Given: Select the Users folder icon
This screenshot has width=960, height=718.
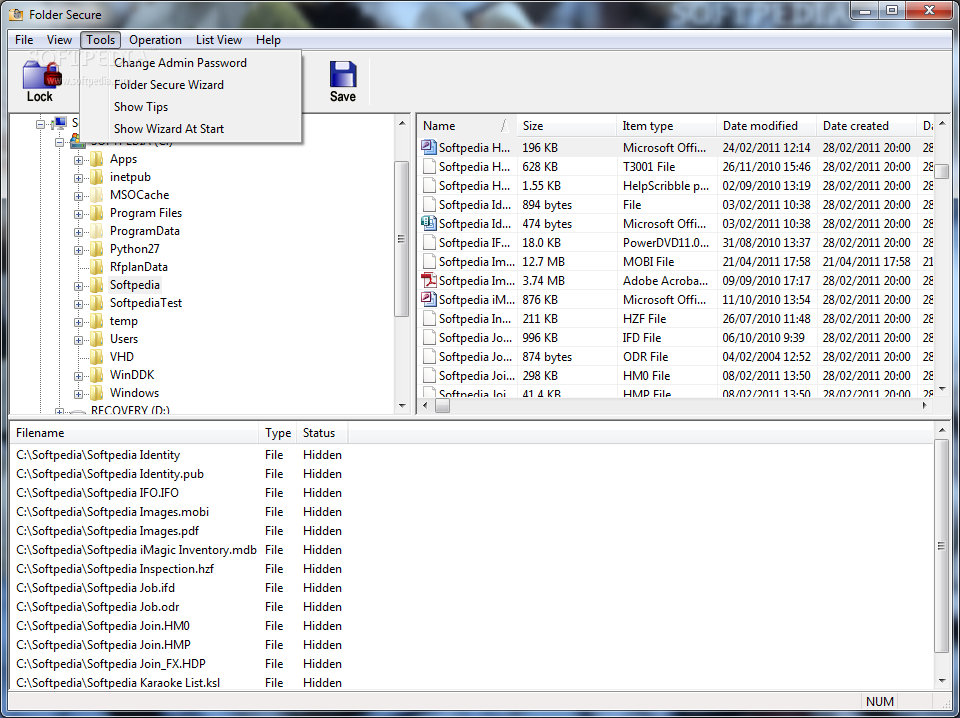Looking at the screenshot, I should [97, 339].
